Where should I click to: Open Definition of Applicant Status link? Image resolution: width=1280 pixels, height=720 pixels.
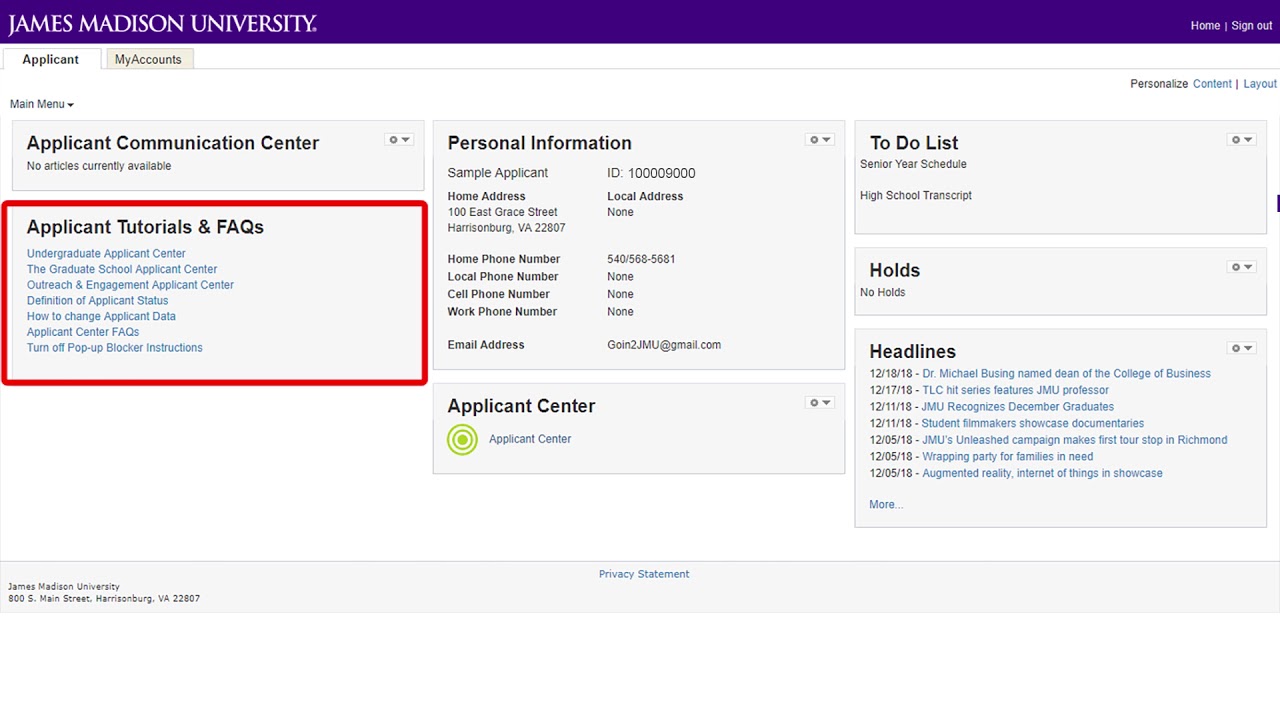coord(97,301)
